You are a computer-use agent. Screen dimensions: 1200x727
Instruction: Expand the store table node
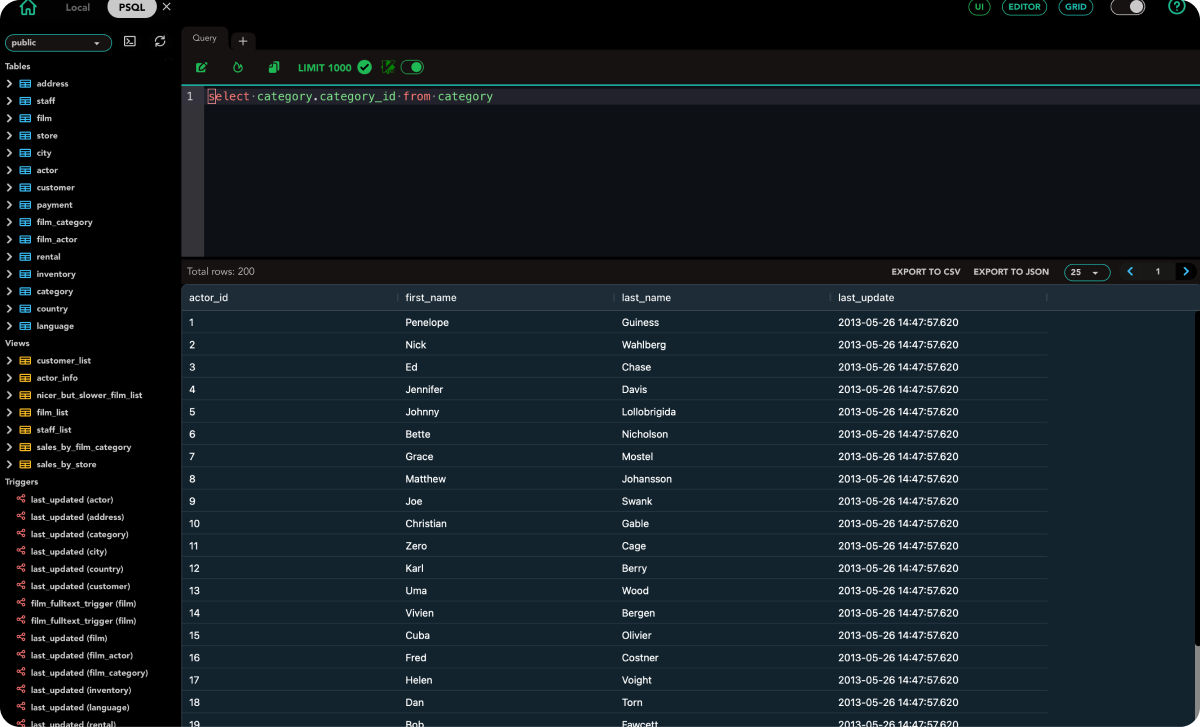(9, 135)
